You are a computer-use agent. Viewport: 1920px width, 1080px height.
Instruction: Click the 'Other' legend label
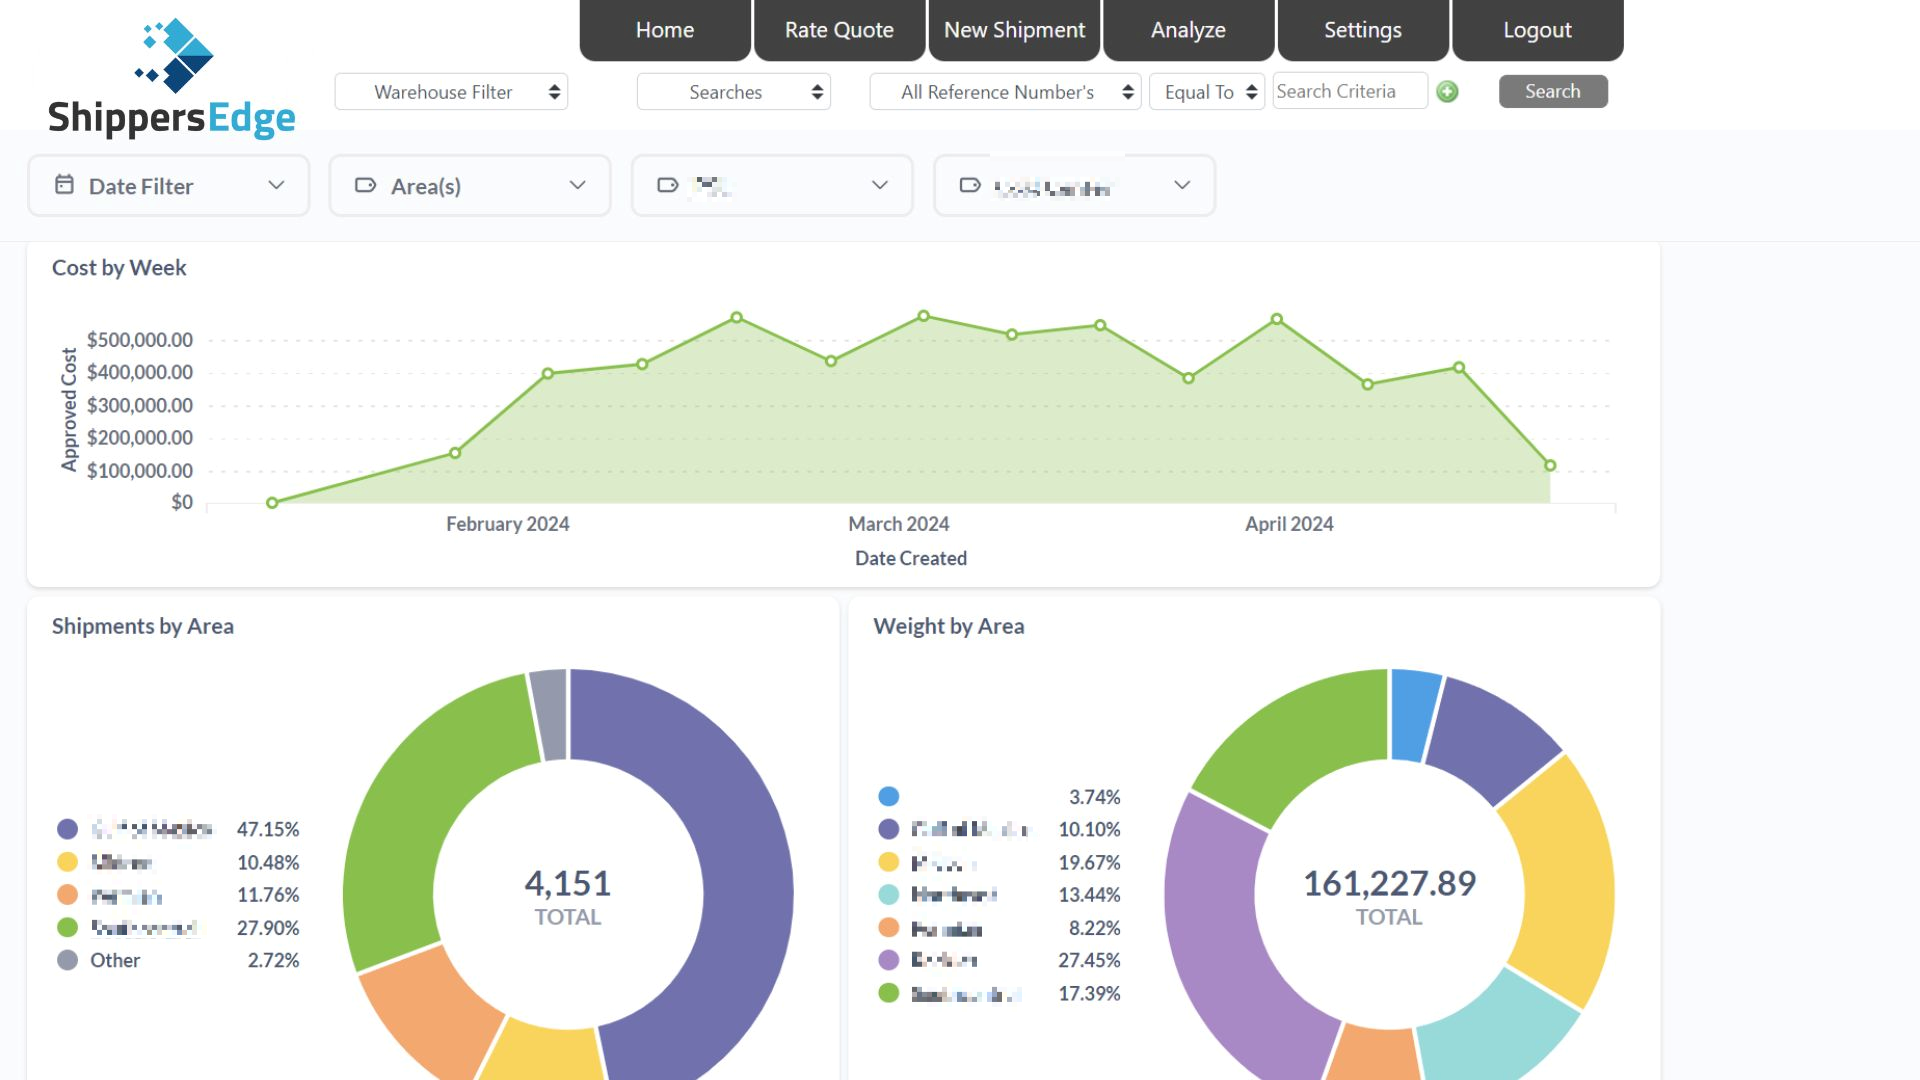pyautogui.click(x=115, y=960)
